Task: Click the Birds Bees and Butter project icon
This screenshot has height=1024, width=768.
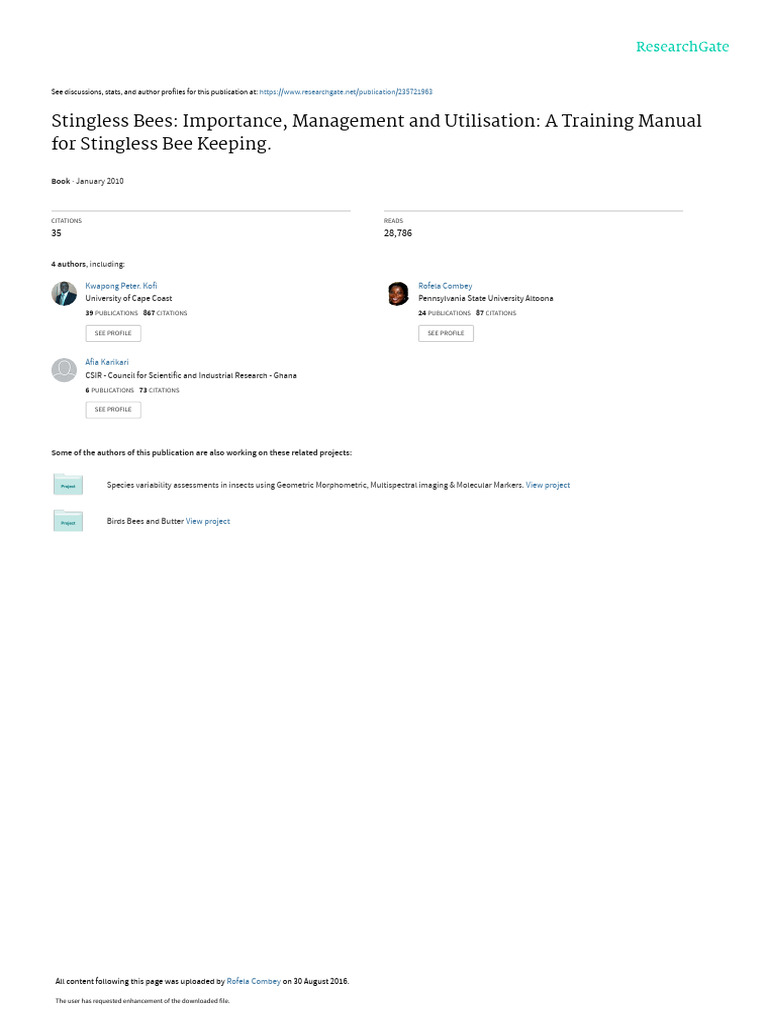Action: (x=68, y=521)
